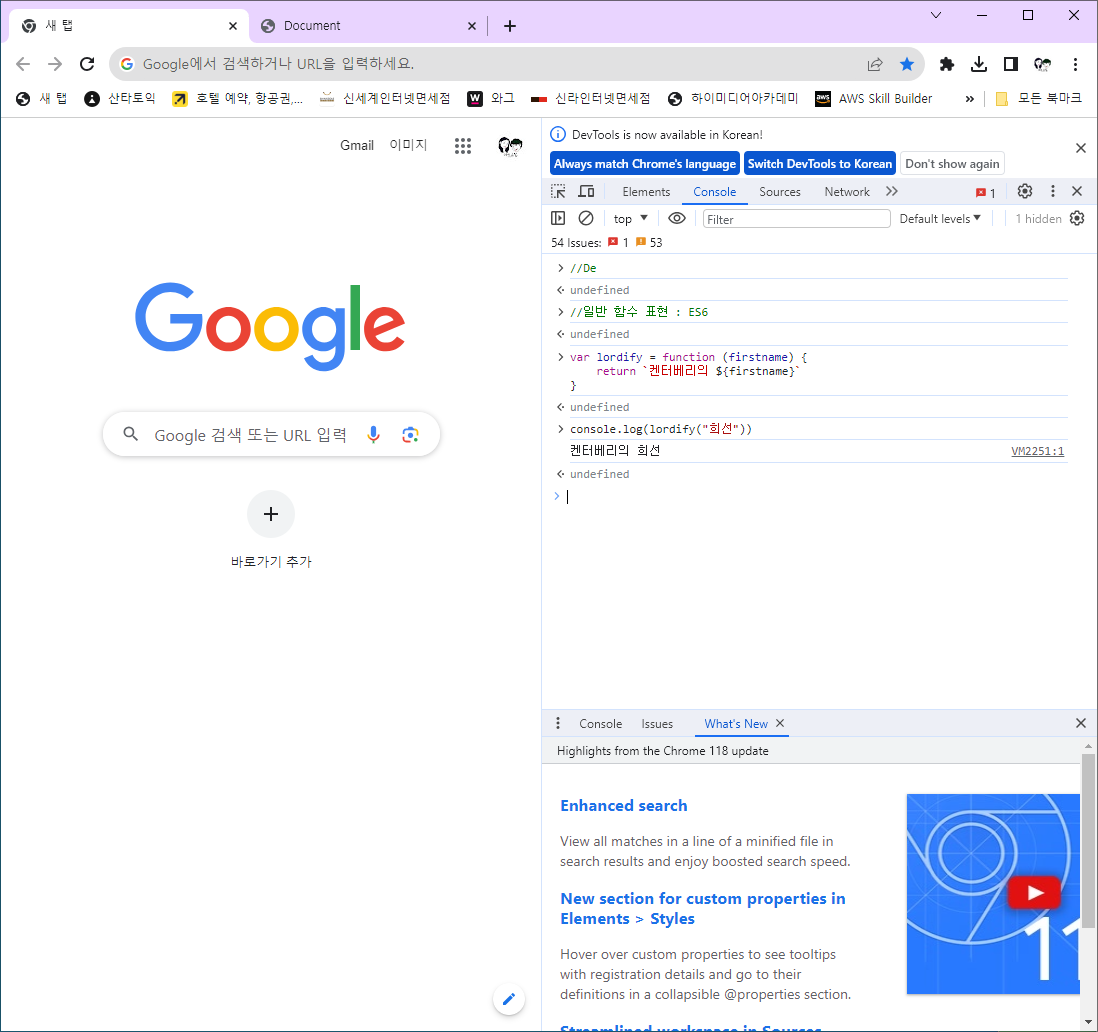1098x1032 pixels.
Task: Open the Network tab
Action: [x=847, y=192]
